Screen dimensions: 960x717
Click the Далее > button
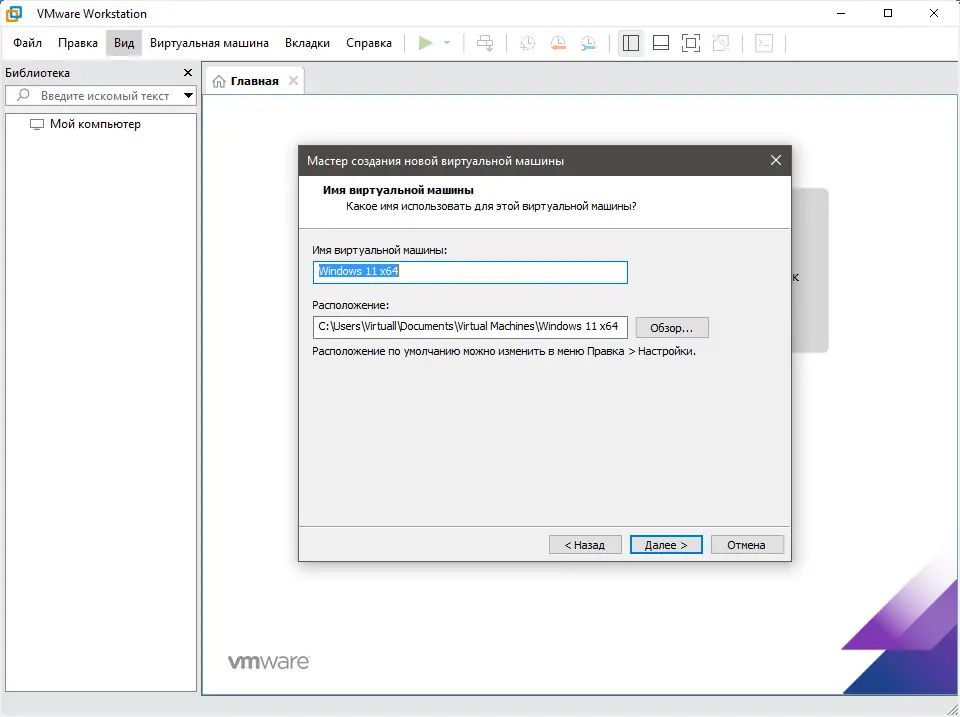click(666, 545)
